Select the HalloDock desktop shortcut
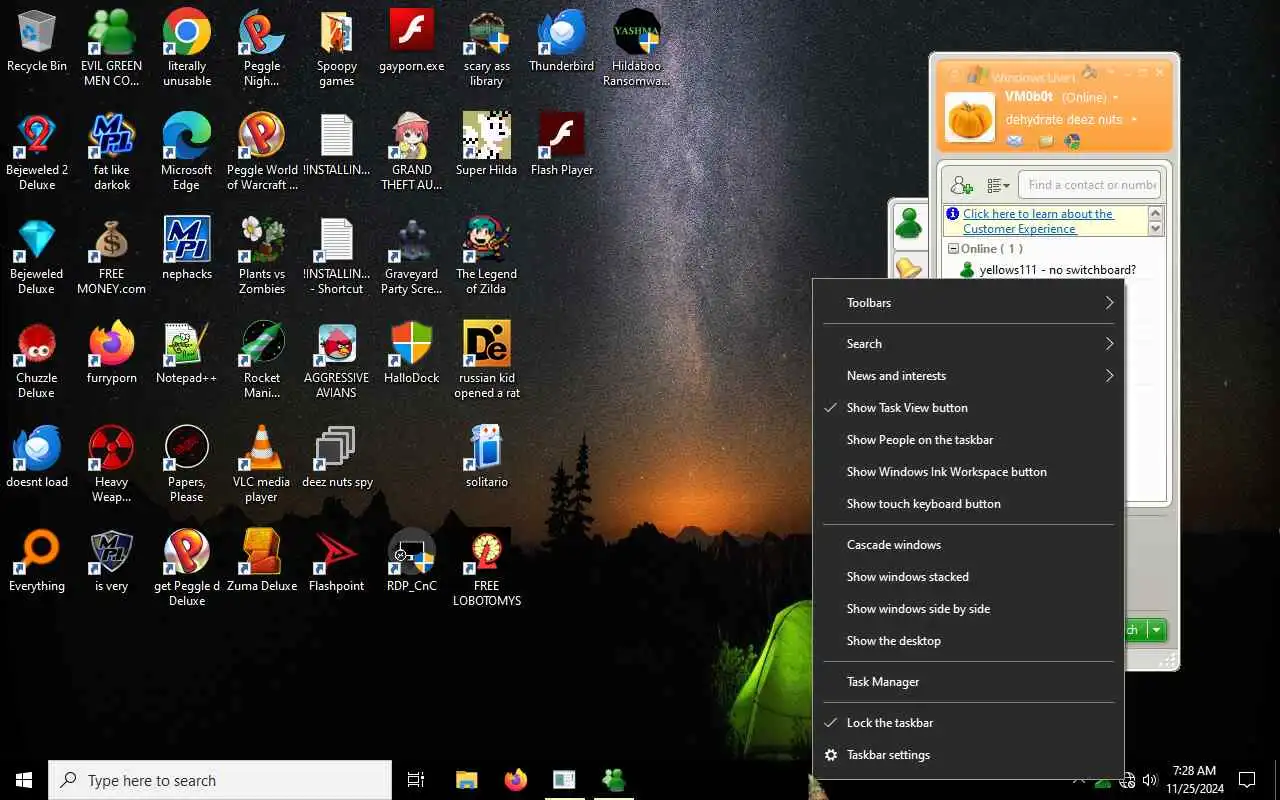The width and height of the screenshot is (1280, 800). click(412, 353)
